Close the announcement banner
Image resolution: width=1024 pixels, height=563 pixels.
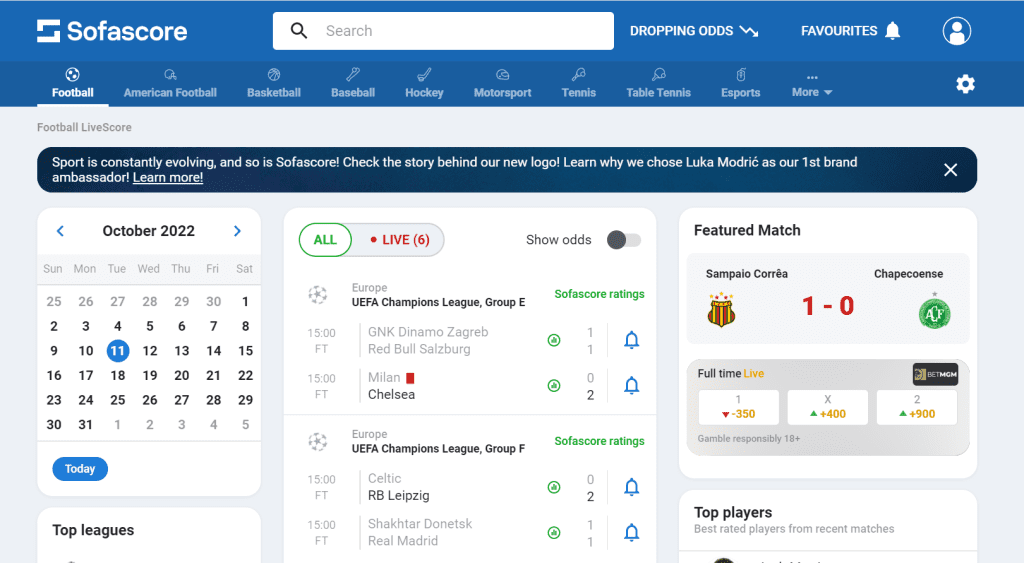[950, 170]
